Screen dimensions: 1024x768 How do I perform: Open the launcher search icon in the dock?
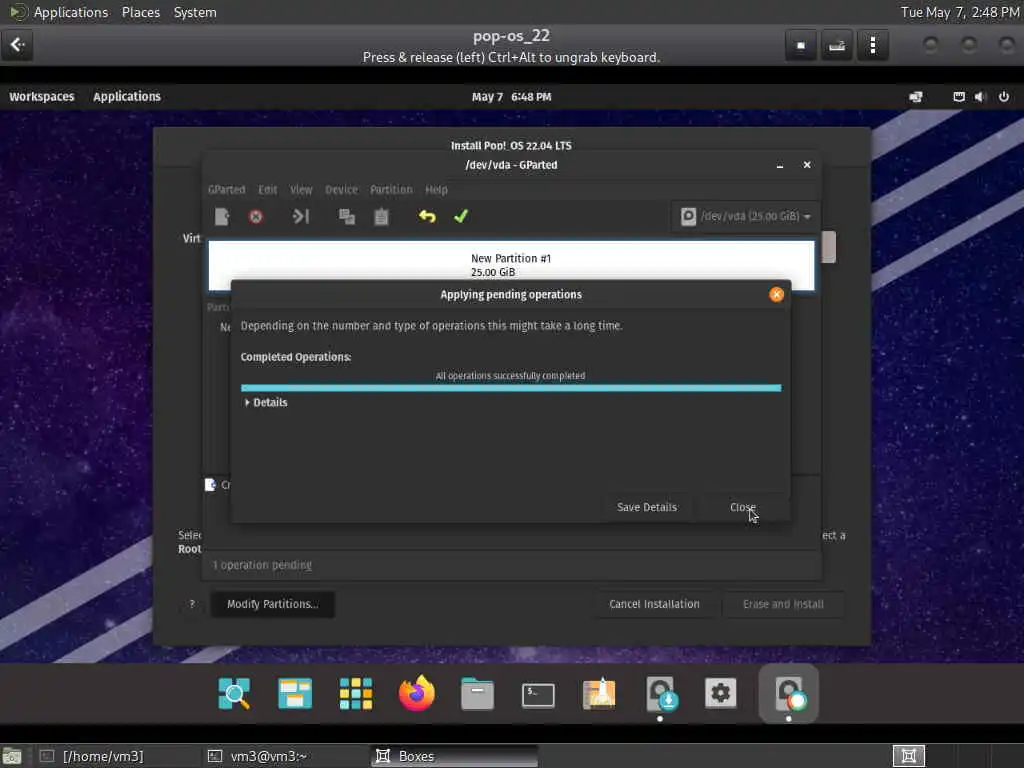234,694
